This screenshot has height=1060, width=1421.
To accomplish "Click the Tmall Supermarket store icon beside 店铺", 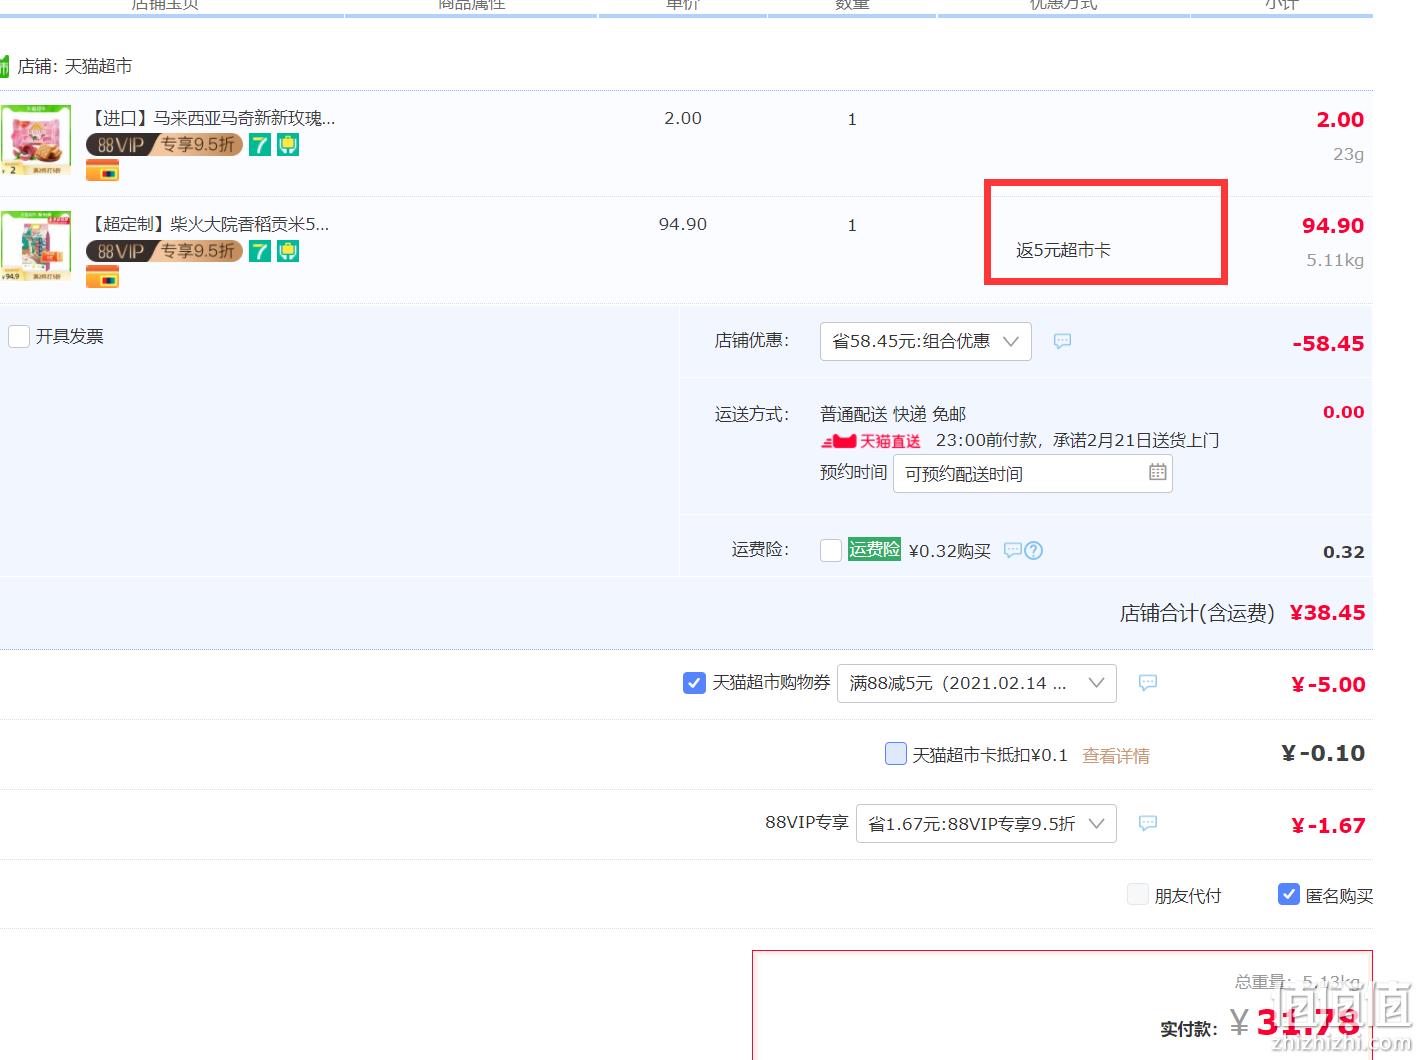I will tap(4, 67).
